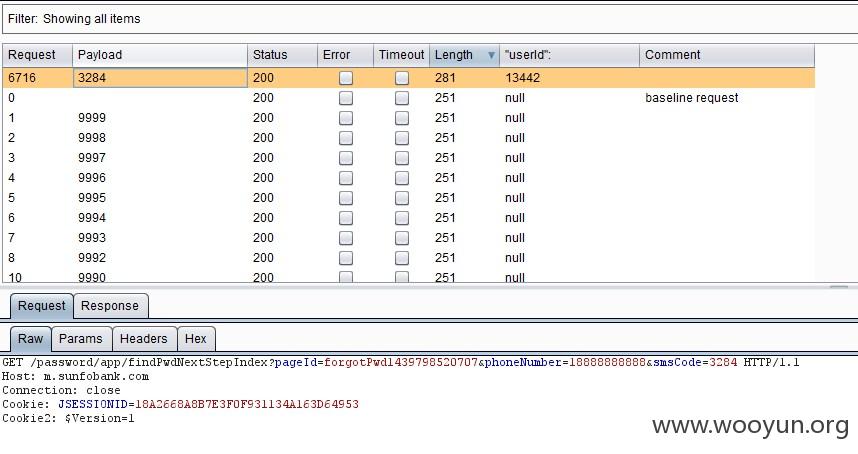Toggle Error checkbox for payload 9999
This screenshot has height=454, width=858.
pyautogui.click(x=346, y=118)
